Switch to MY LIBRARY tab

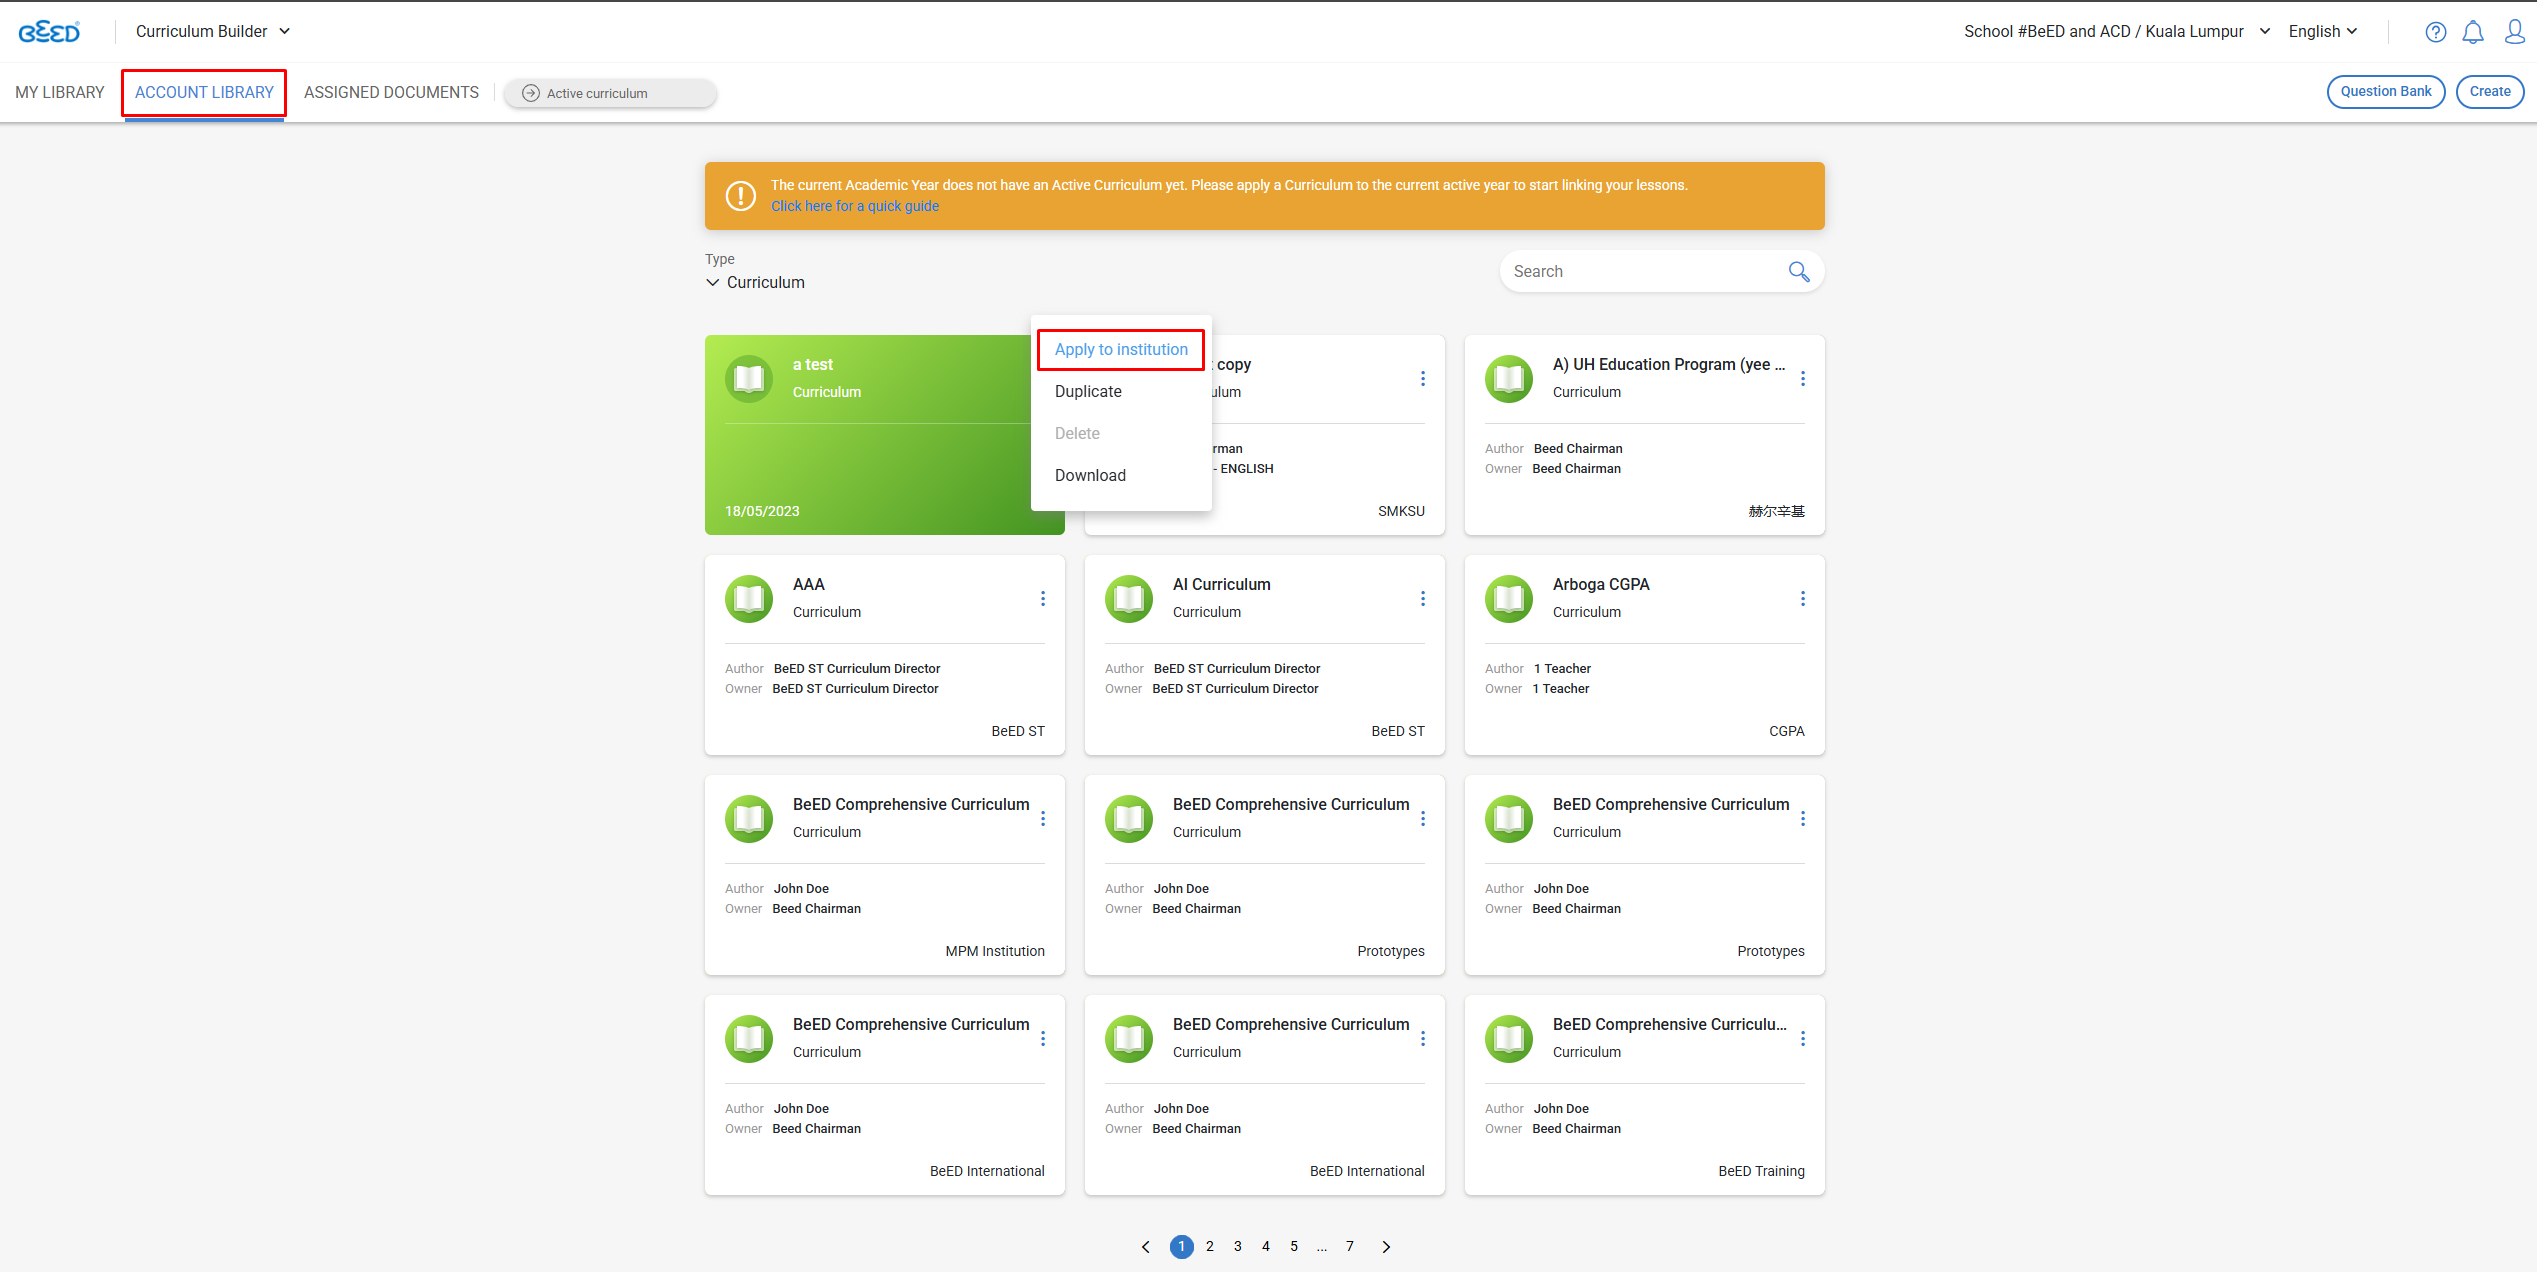[60, 92]
